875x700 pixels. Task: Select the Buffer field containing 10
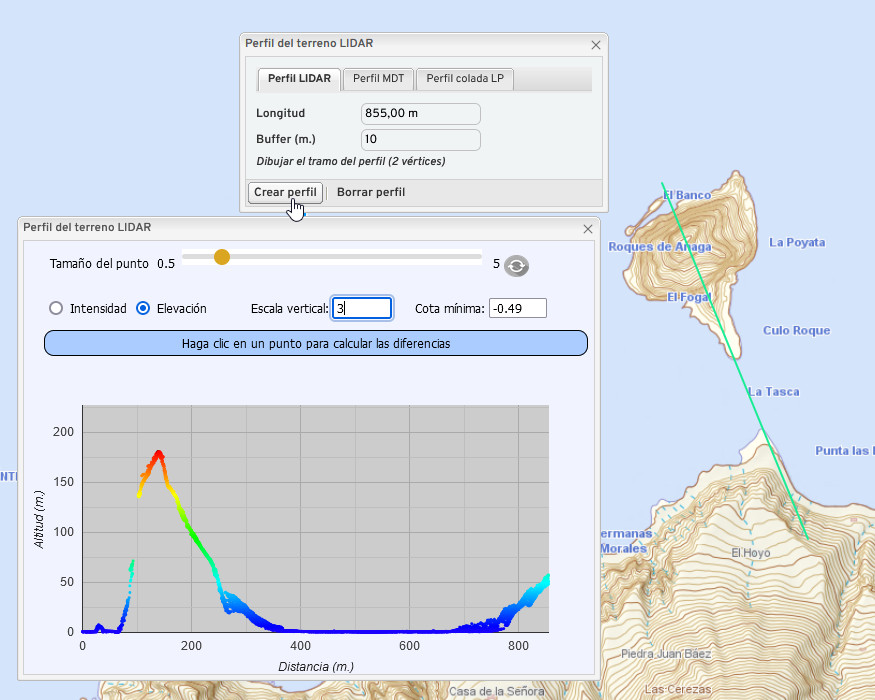(x=420, y=139)
